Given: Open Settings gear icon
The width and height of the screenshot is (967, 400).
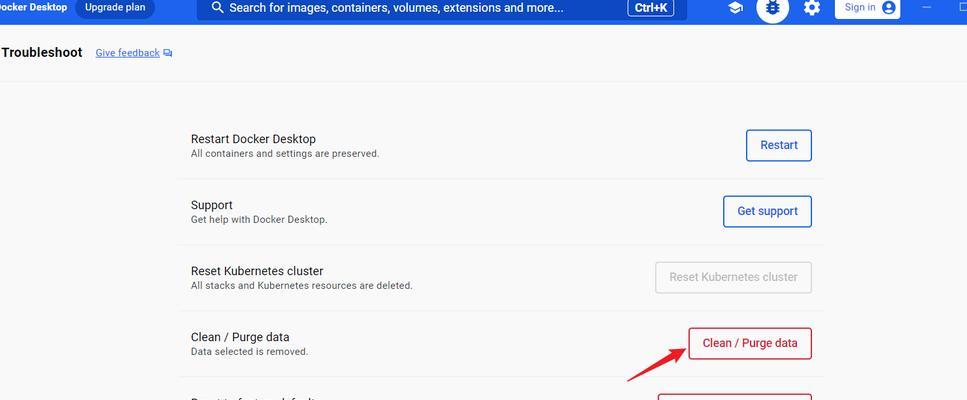Looking at the screenshot, I should (812, 8).
